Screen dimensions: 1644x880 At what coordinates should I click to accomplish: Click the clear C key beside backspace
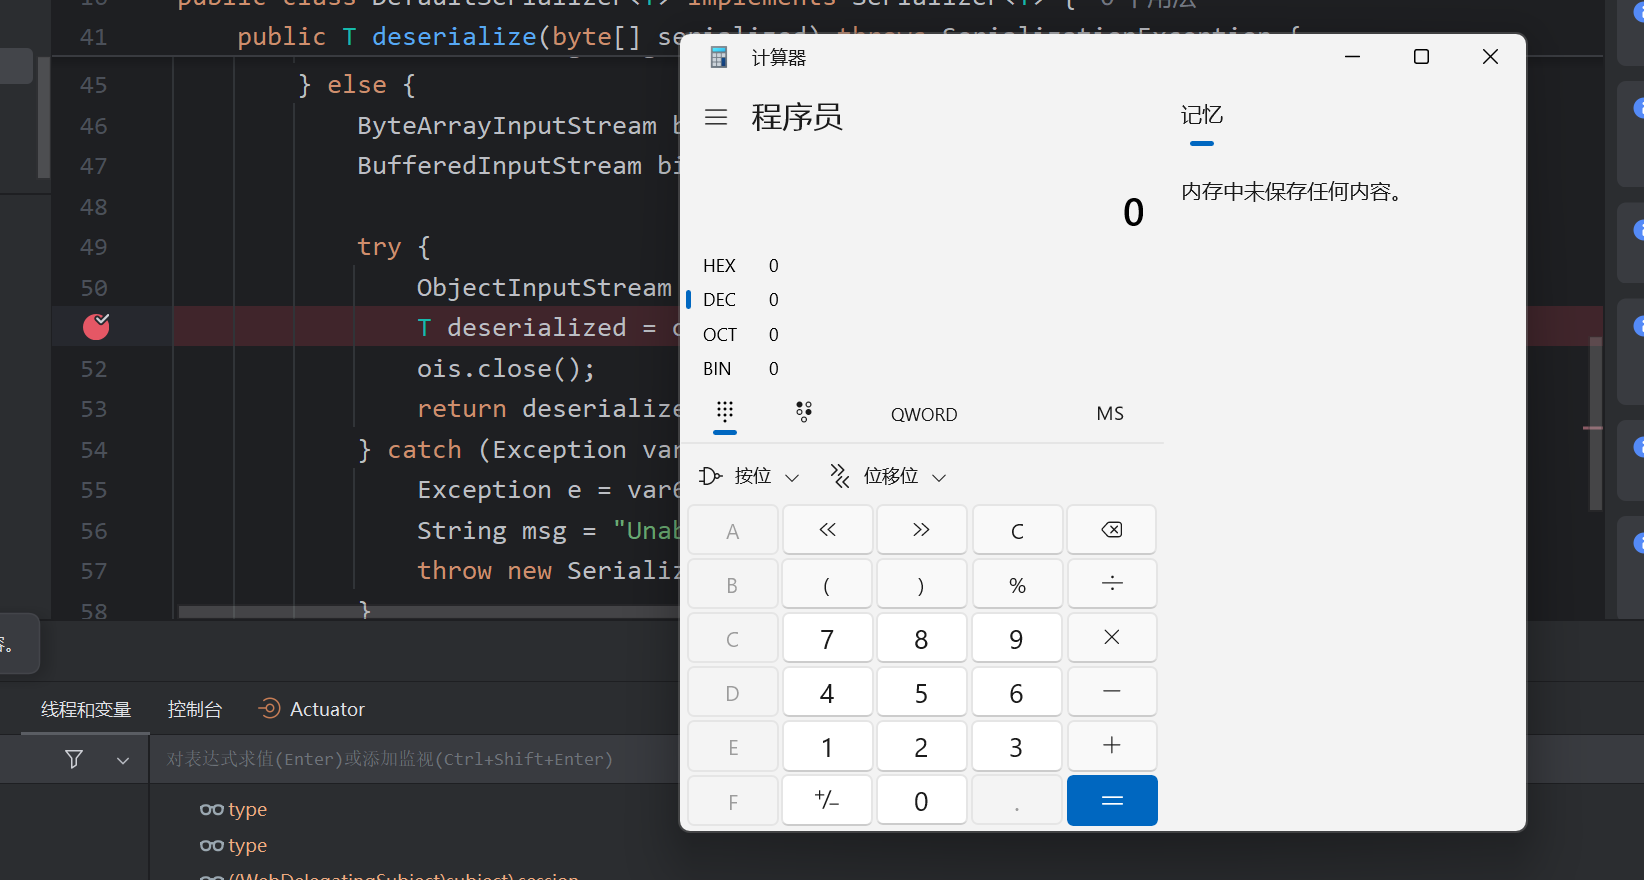click(x=1017, y=530)
